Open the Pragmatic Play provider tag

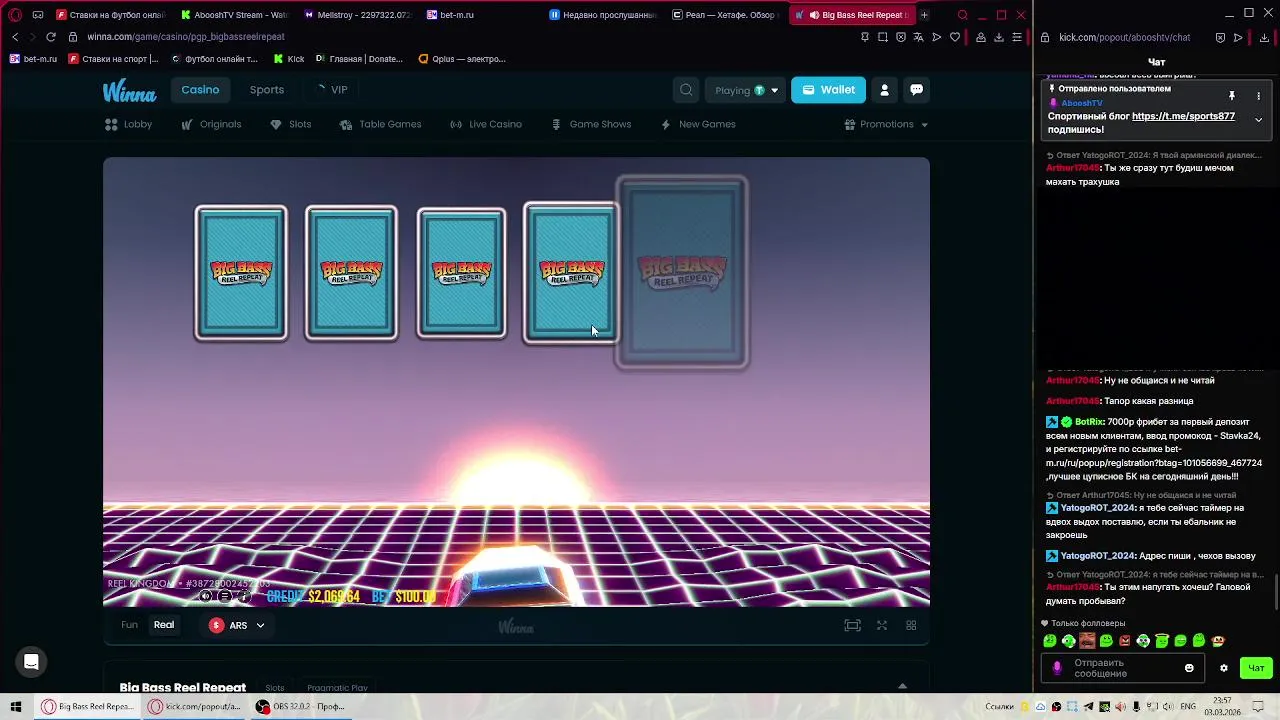(337, 688)
